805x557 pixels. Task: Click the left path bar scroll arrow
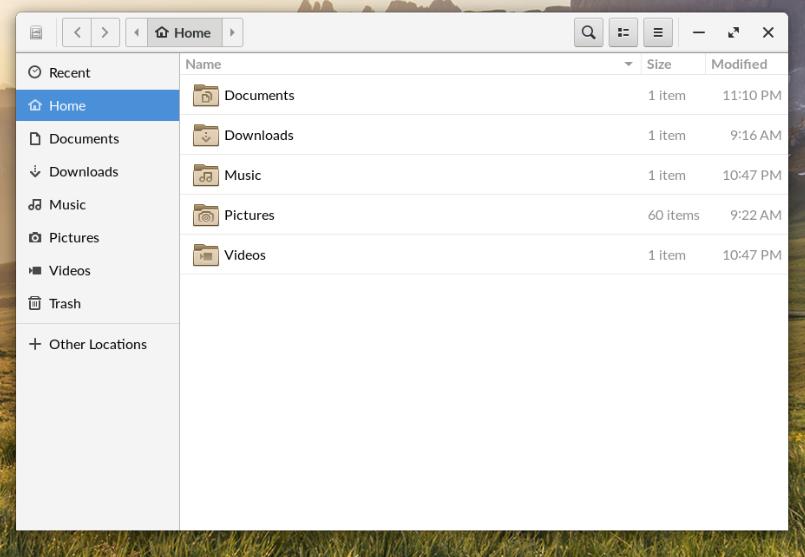click(136, 32)
